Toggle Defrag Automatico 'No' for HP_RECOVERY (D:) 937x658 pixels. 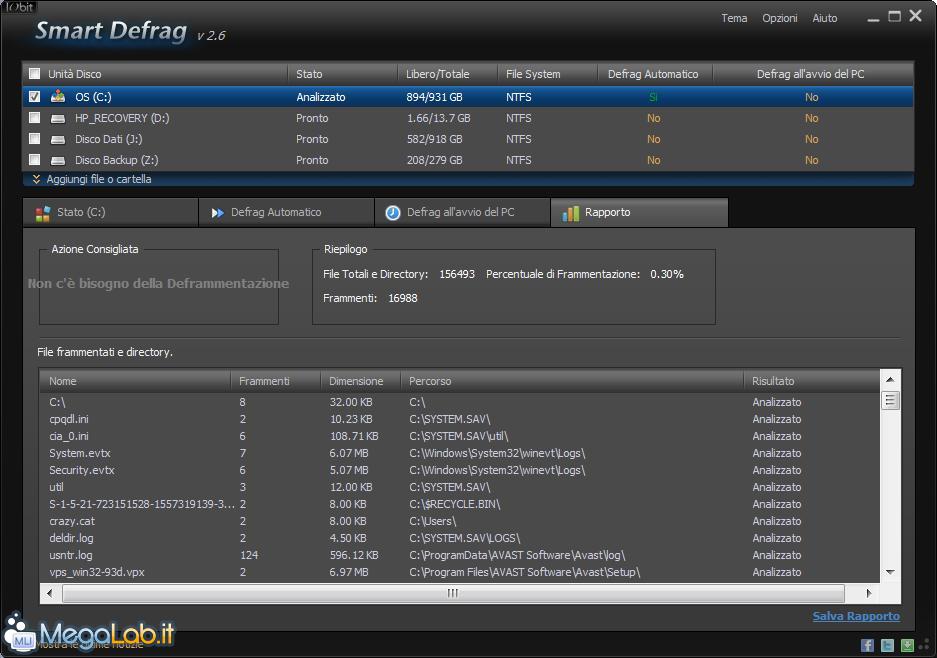coord(654,118)
